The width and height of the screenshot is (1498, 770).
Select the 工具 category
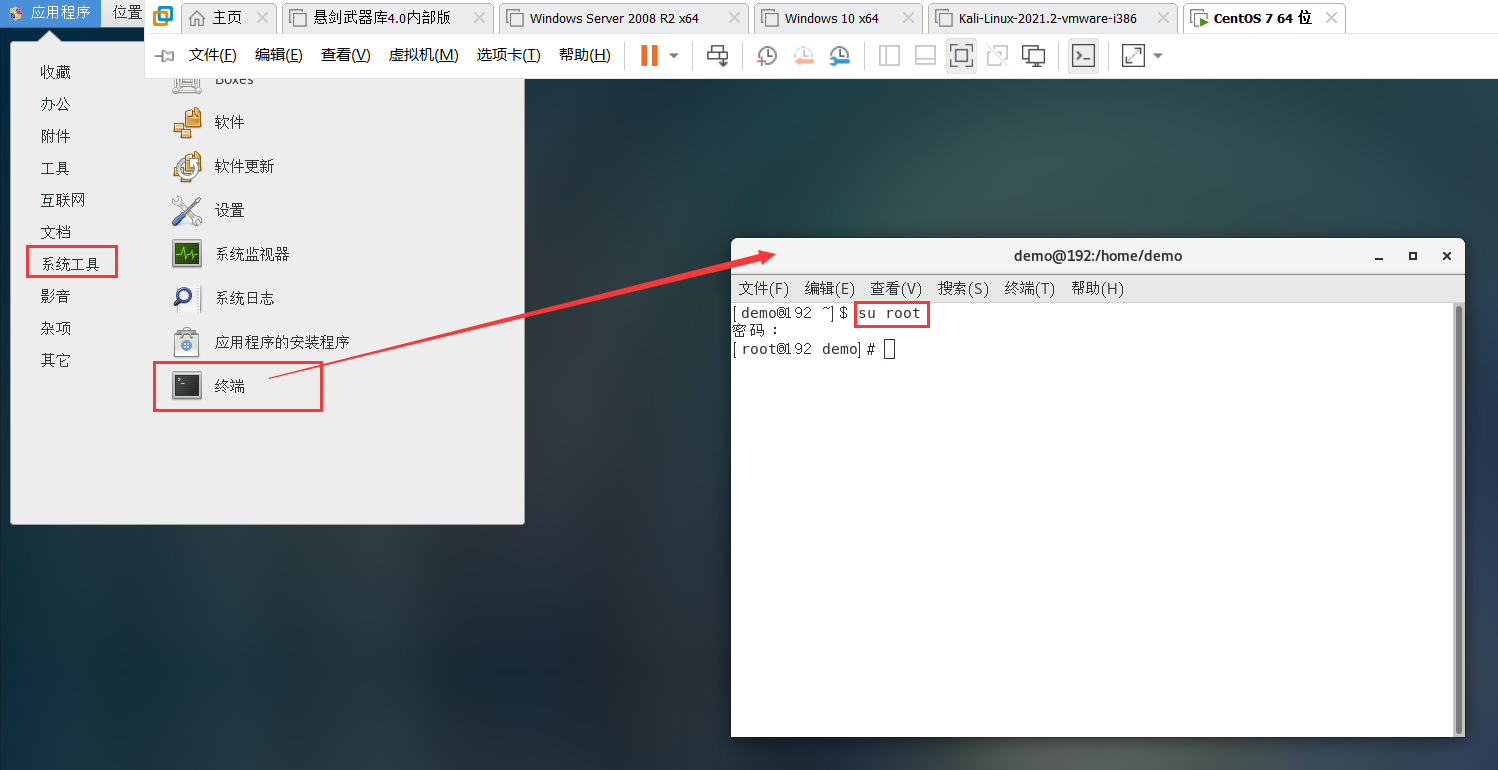point(56,168)
